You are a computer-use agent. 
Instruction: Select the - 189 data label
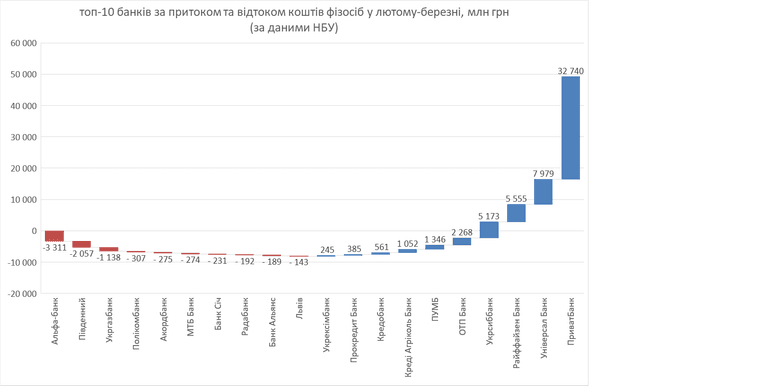[x=272, y=262]
